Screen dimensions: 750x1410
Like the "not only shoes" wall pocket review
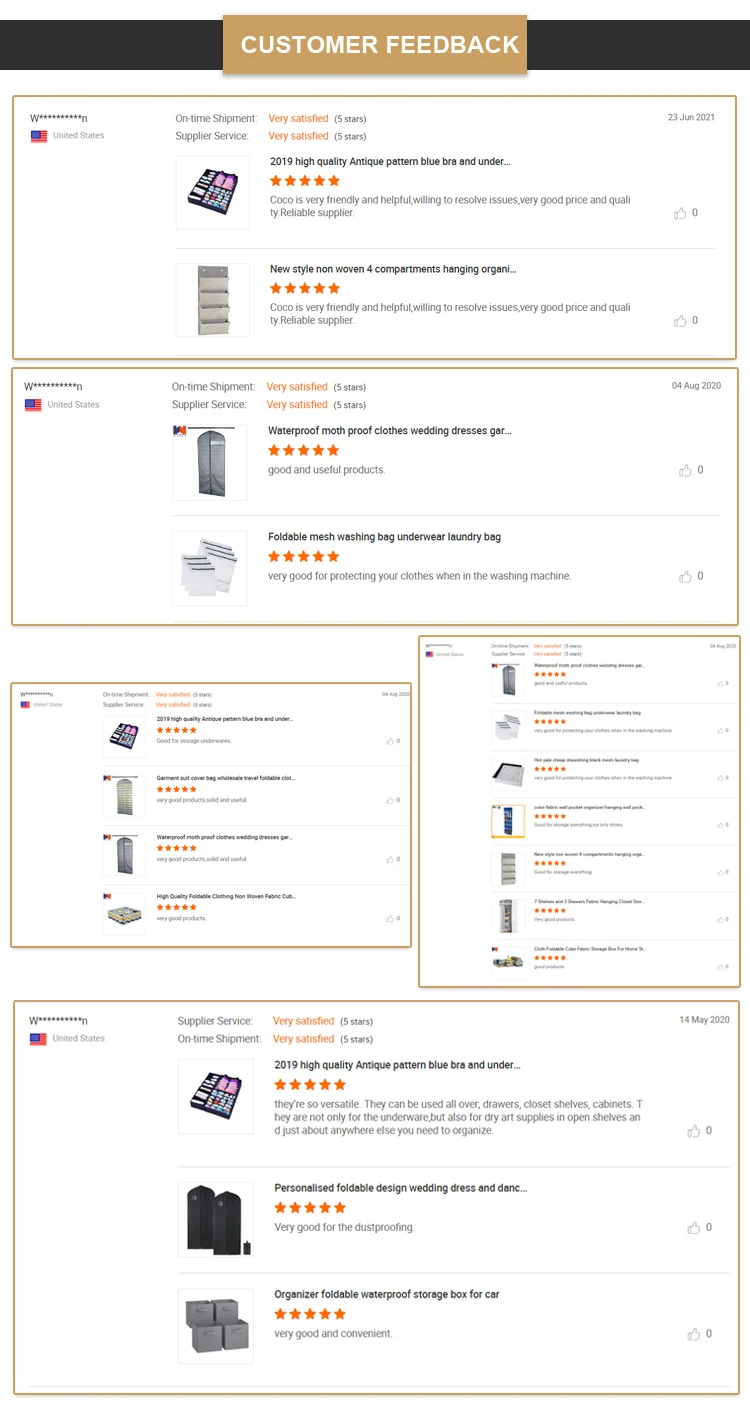721,825
